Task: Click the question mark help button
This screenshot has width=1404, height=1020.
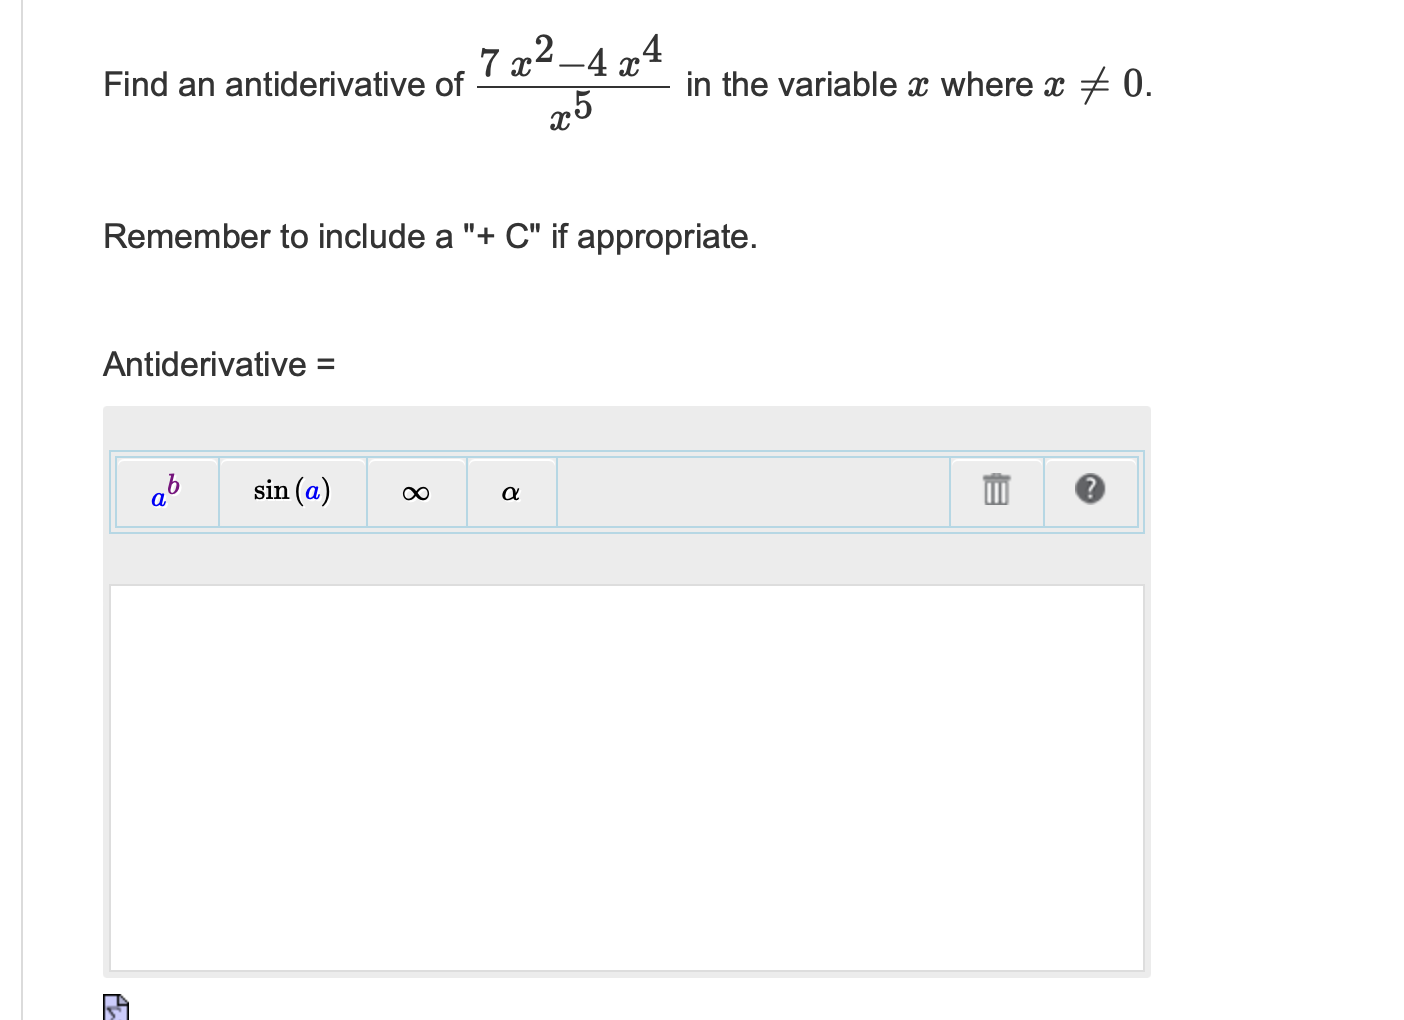Action: coord(1091,491)
